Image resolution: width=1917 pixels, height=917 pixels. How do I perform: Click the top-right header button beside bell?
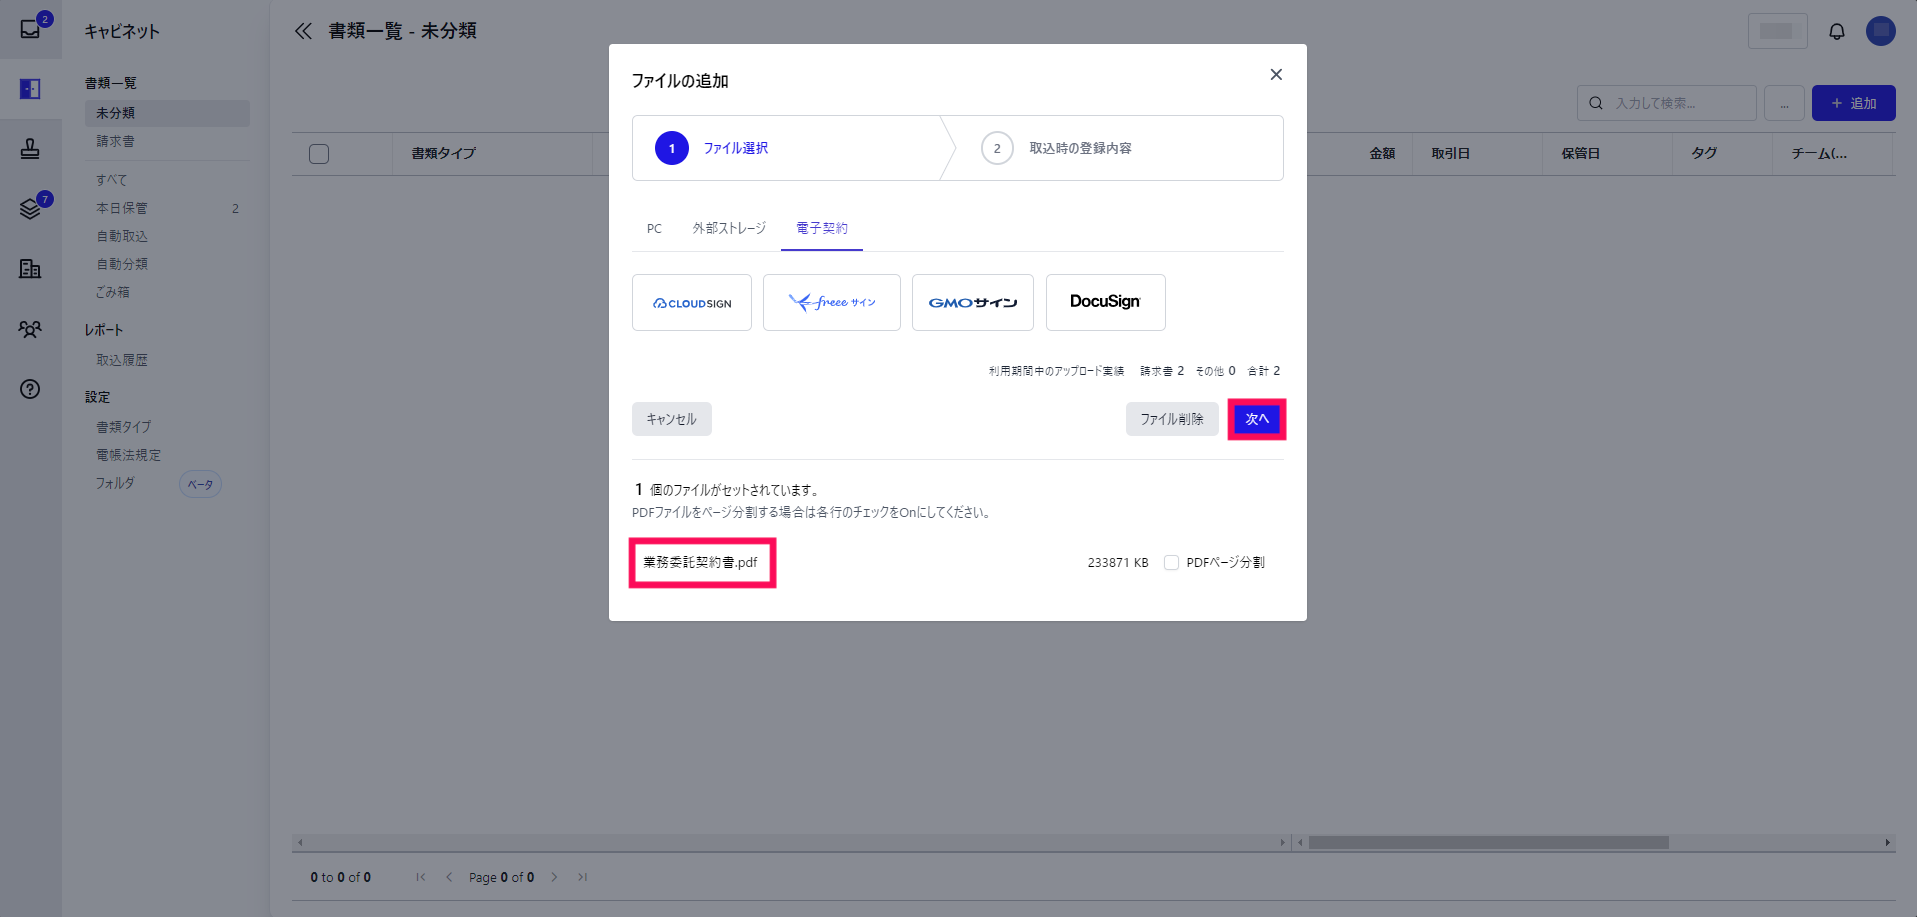[1777, 31]
